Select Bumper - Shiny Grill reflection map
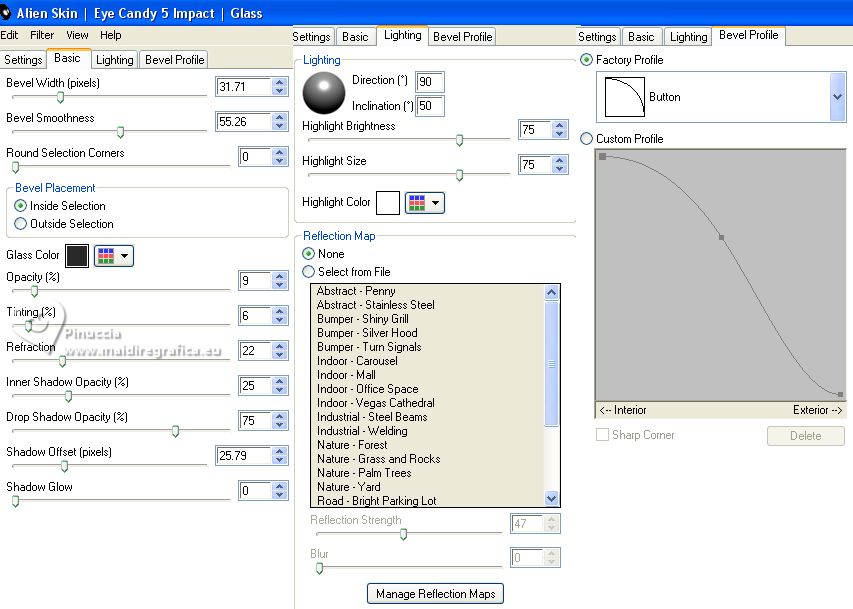The width and height of the screenshot is (853, 609). (363, 319)
